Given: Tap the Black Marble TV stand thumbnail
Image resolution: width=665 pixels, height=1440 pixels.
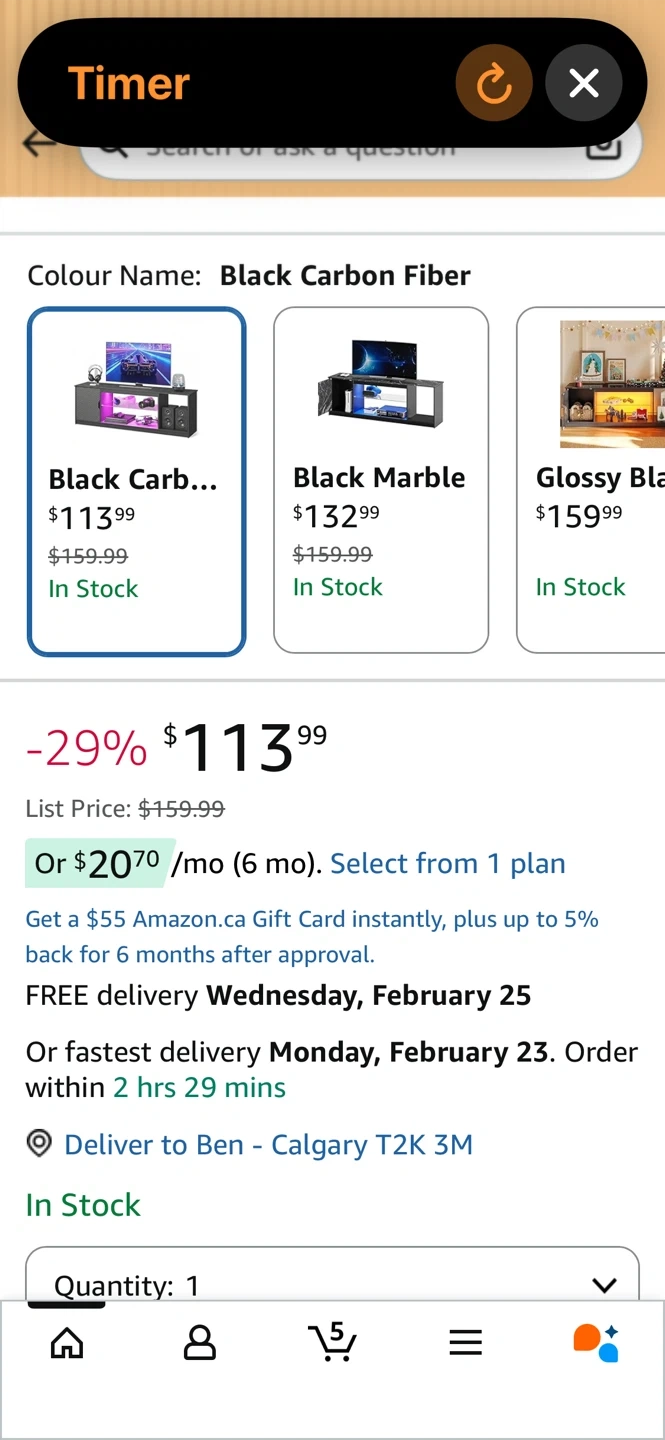Looking at the screenshot, I should click(x=381, y=383).
